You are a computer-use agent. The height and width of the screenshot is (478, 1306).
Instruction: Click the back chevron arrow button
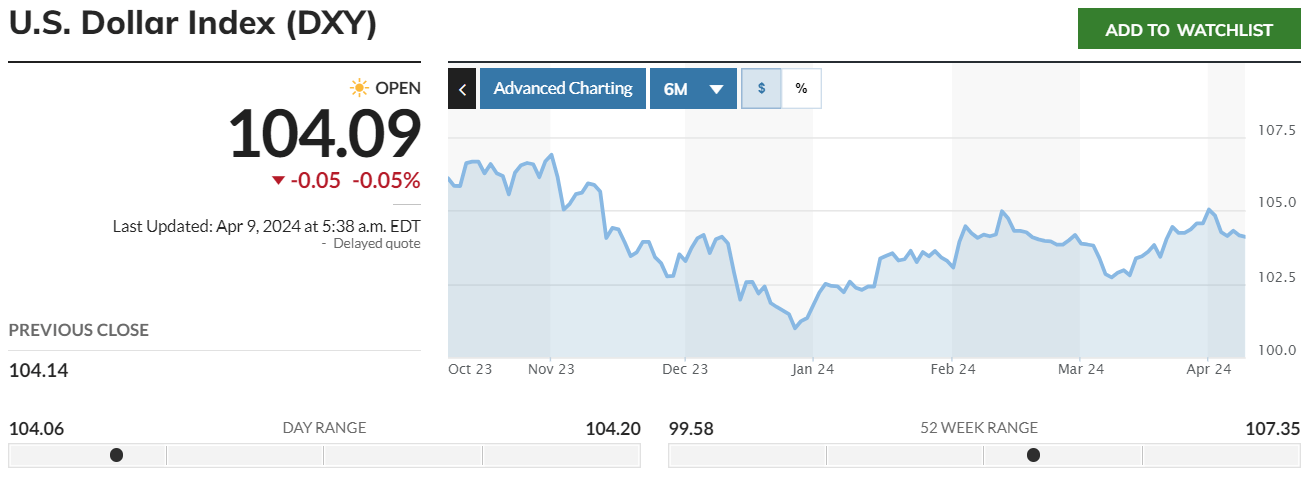pos(462,88)
